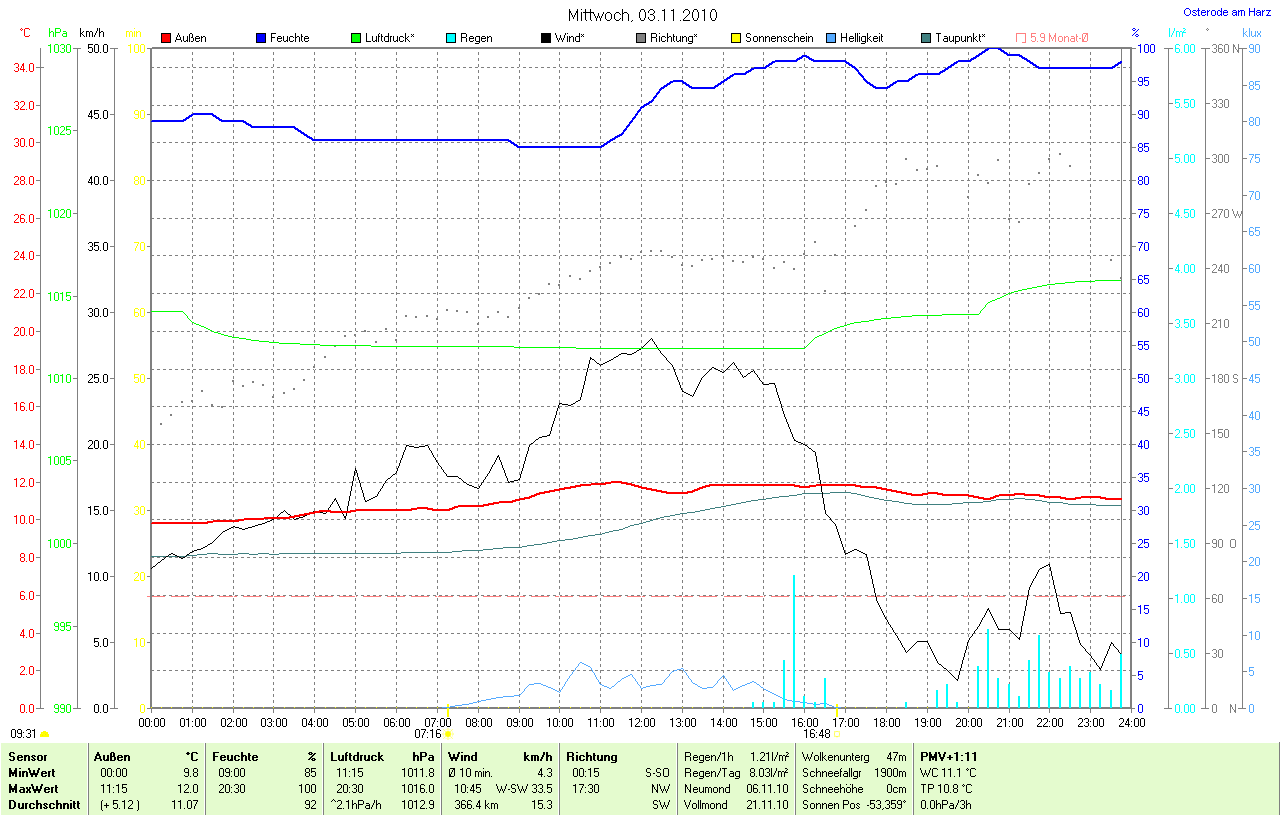
Task: Click the yellow Sonnenschein legend square
Action: coord(736,38)
